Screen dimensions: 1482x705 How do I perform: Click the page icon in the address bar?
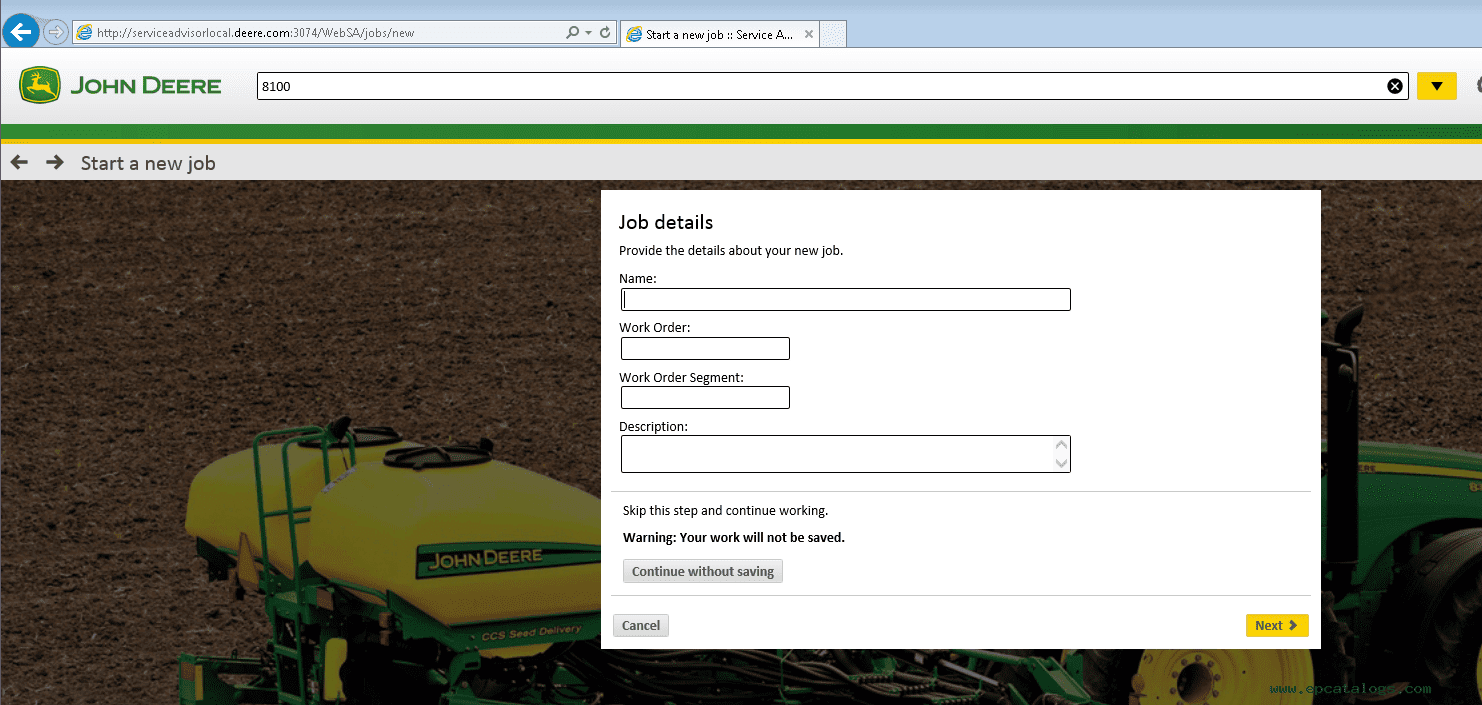point(85,33)
